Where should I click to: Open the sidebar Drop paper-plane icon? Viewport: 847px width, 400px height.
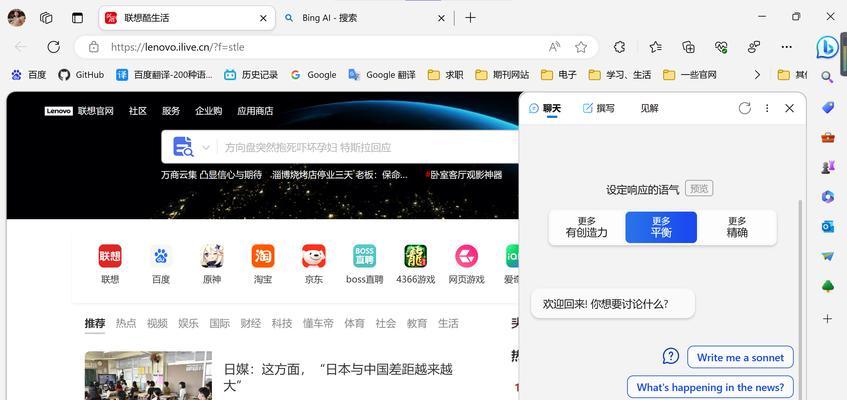pyautogui.click(x=828, y=256)
